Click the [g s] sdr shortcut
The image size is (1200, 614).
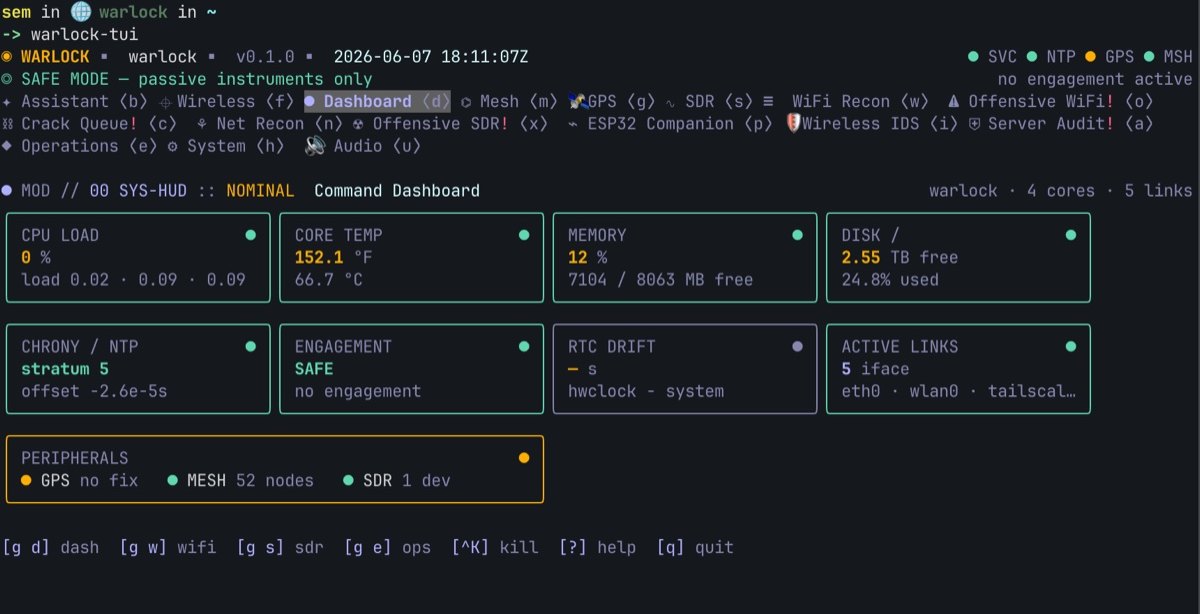tap(281, 547)
